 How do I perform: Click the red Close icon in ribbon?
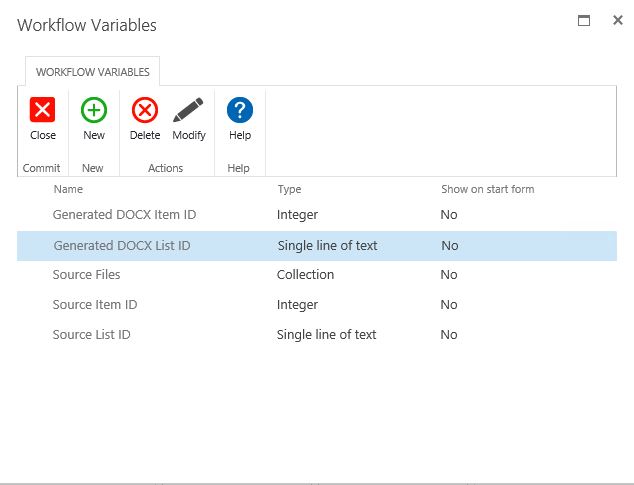pos(43,110)
